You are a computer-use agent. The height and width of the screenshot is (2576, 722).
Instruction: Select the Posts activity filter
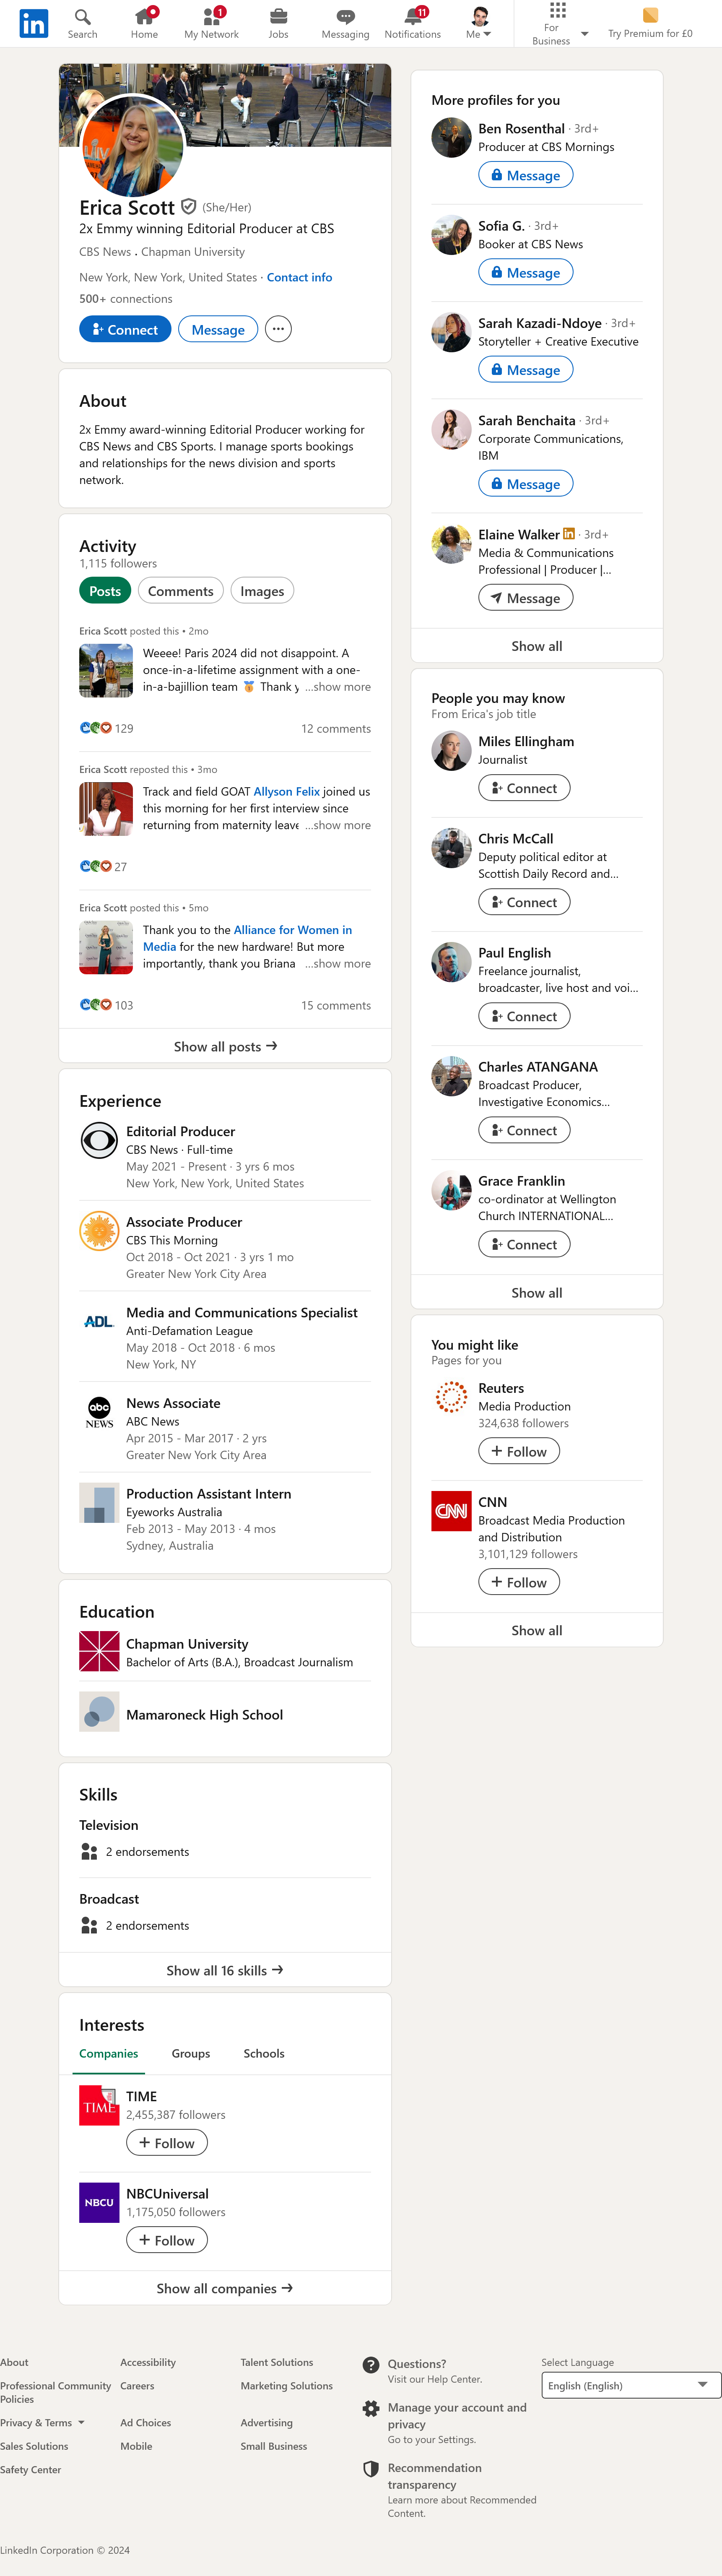(105, 591)
